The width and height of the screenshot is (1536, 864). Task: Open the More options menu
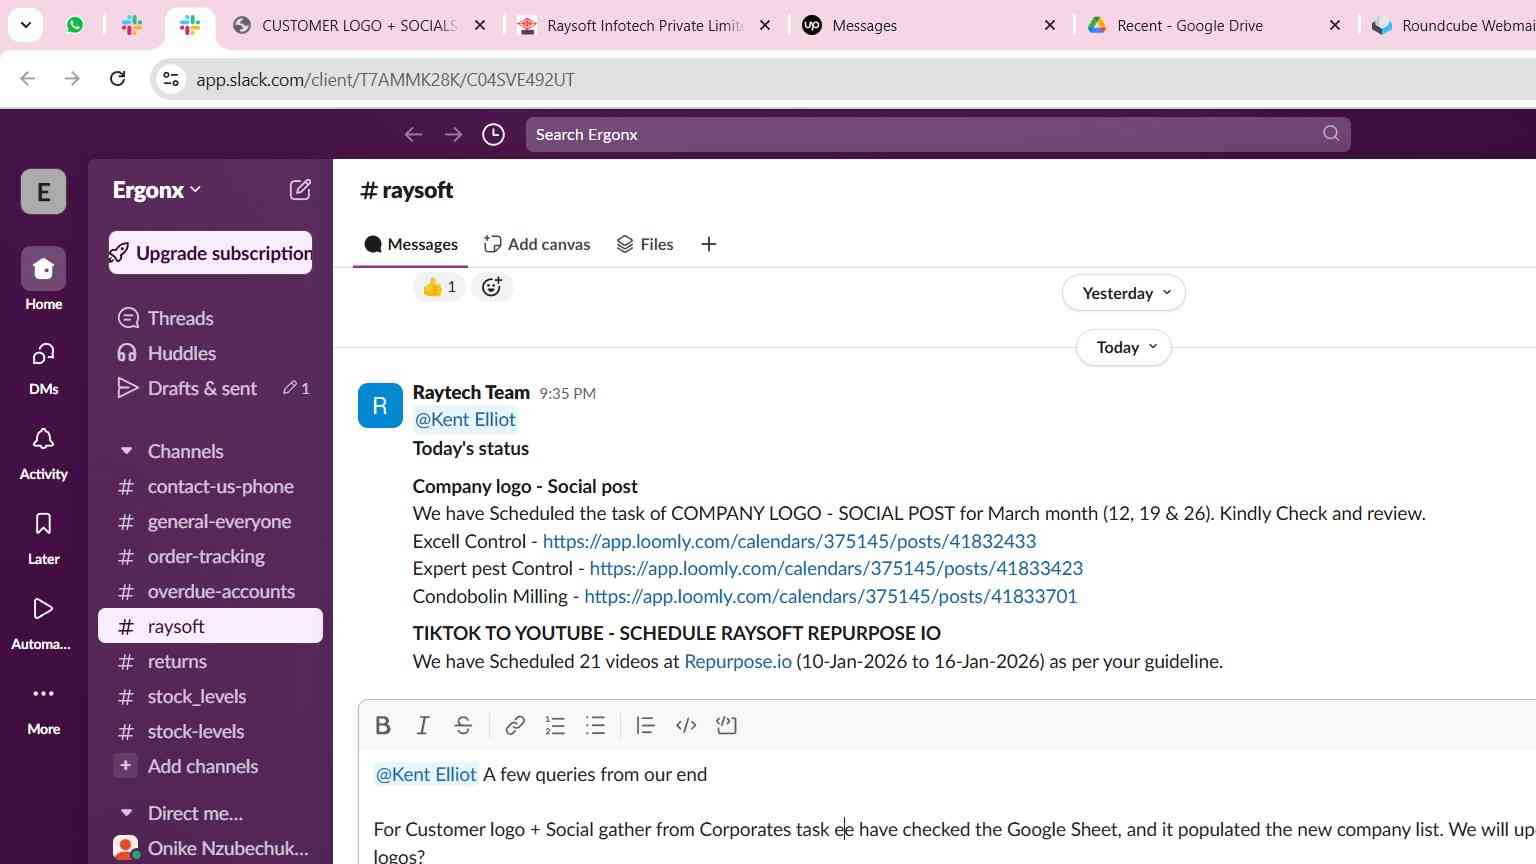coord(43,706)
